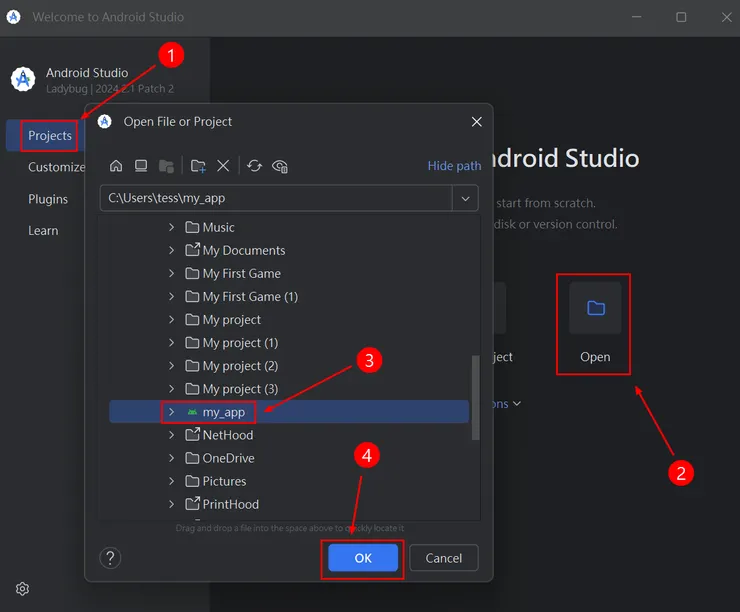Image resolution: width=740 pixels, height=612 pixels.
Task: Open help with question mark button
Action: click(110, 558)
